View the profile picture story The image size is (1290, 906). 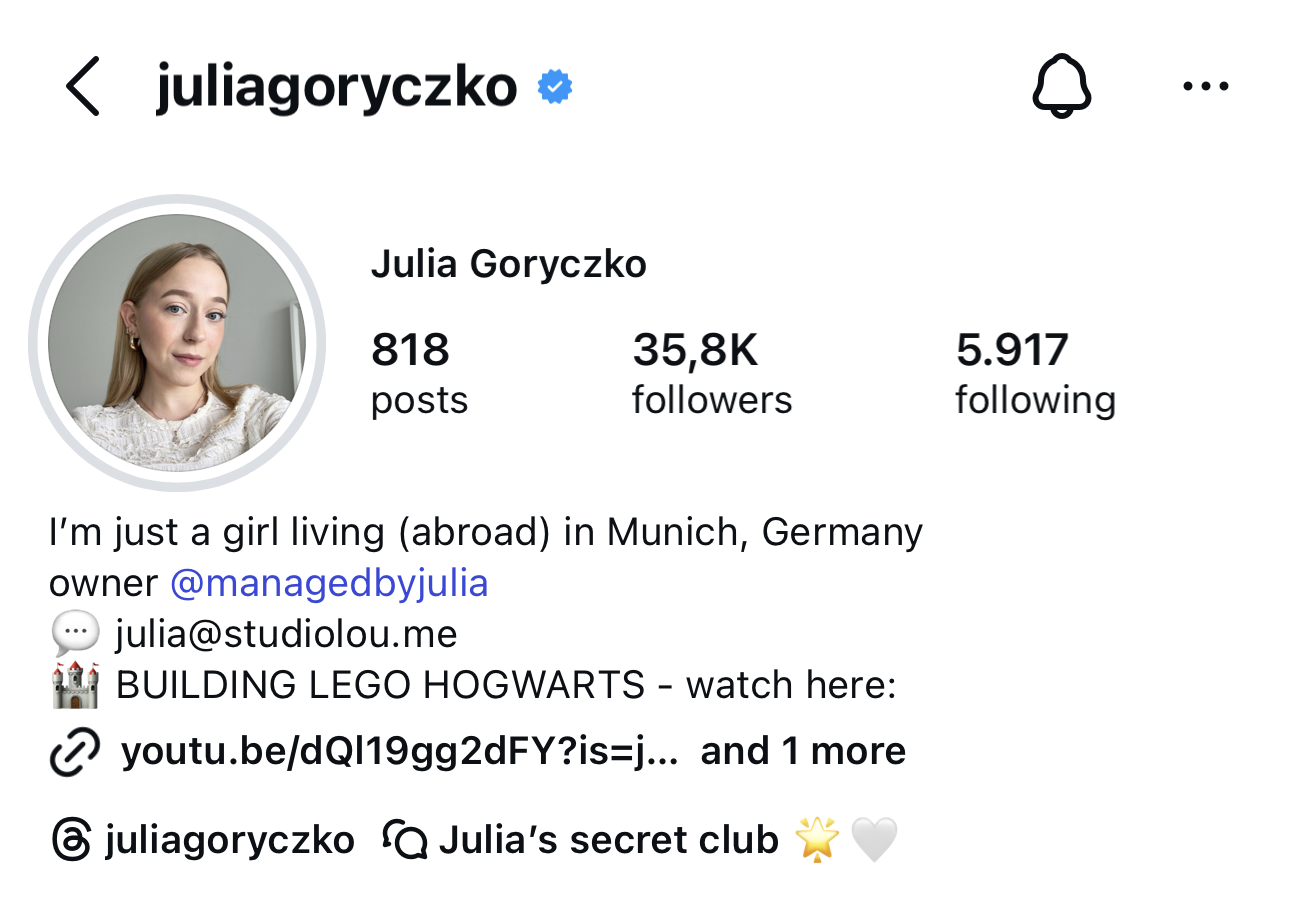pyautogui.click(x=177, y=343)
